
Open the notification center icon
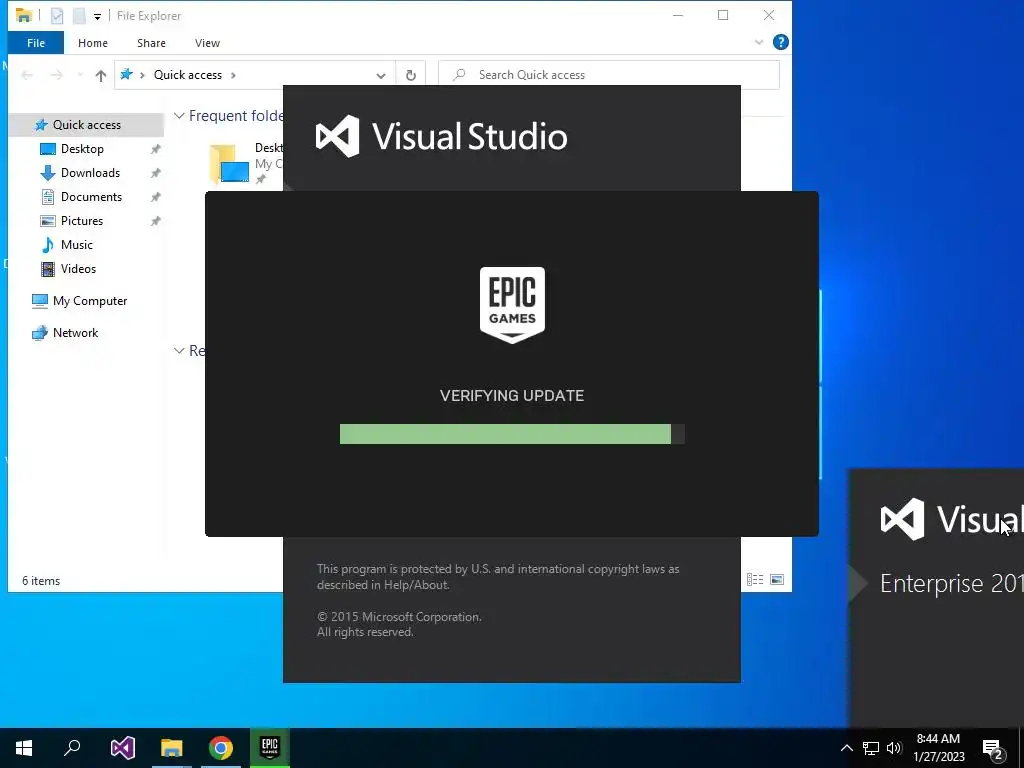click(994, 750)
